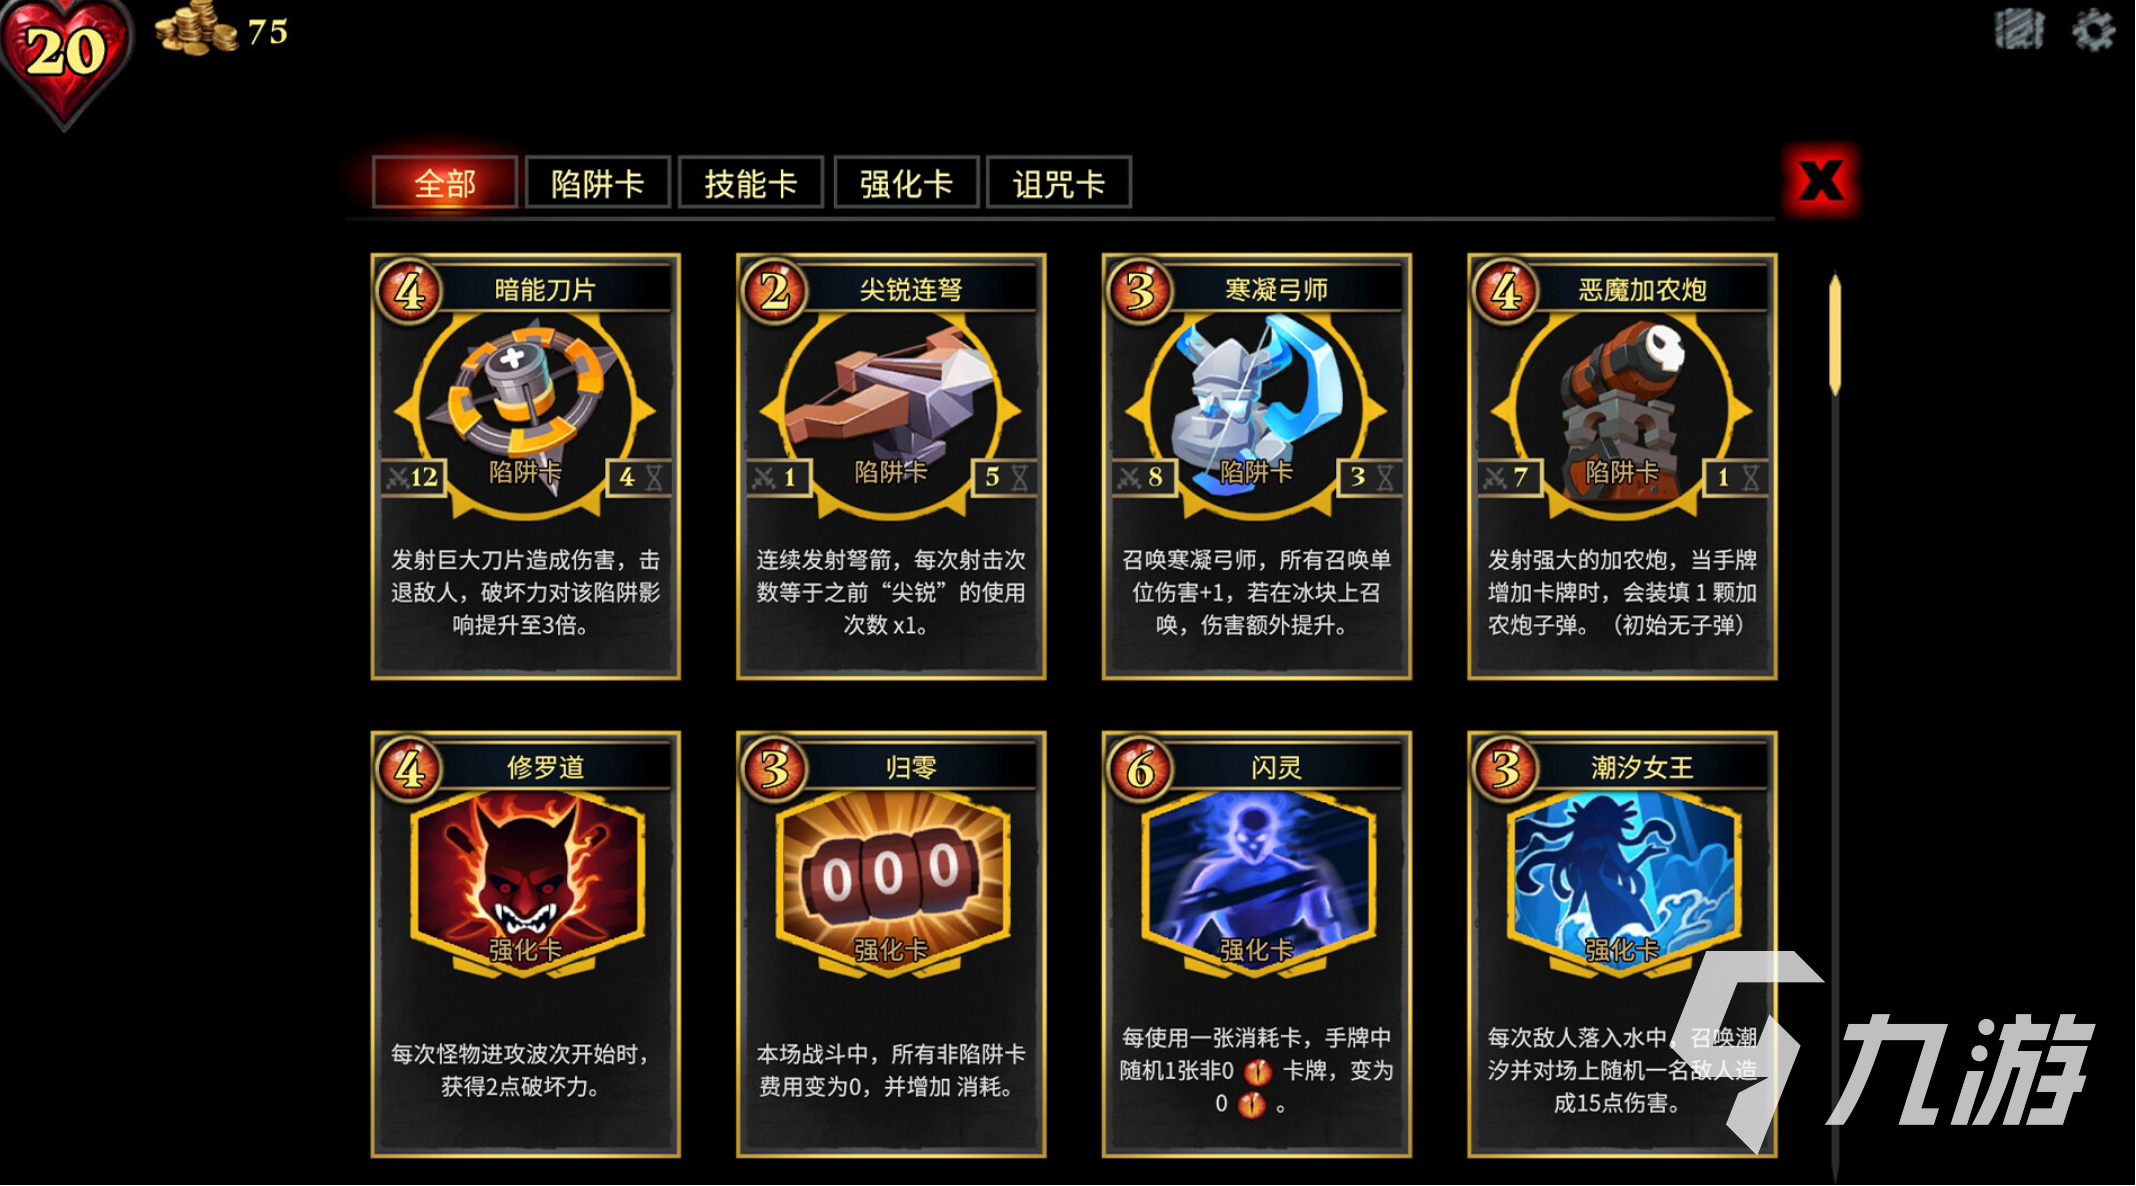Viewport: 2136px width, 1186px height.
Task: Close the card list with red X
Action: pos(1820,181)
